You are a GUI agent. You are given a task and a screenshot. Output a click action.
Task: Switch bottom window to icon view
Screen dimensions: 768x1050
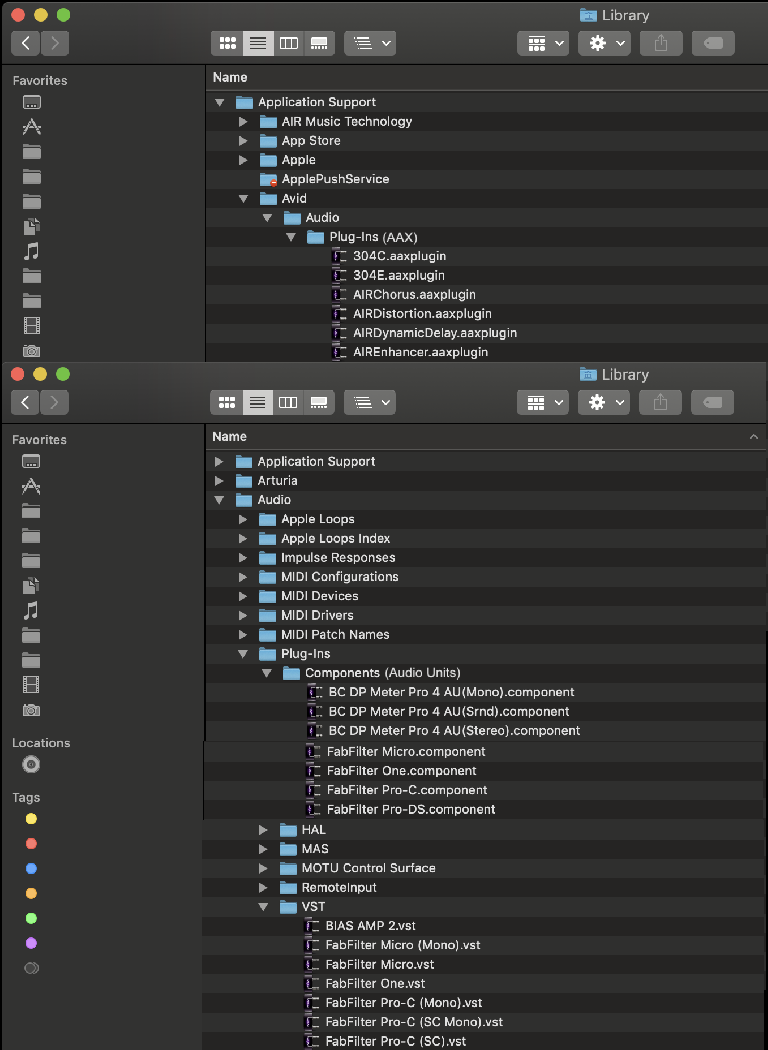[x=227, y=402]
